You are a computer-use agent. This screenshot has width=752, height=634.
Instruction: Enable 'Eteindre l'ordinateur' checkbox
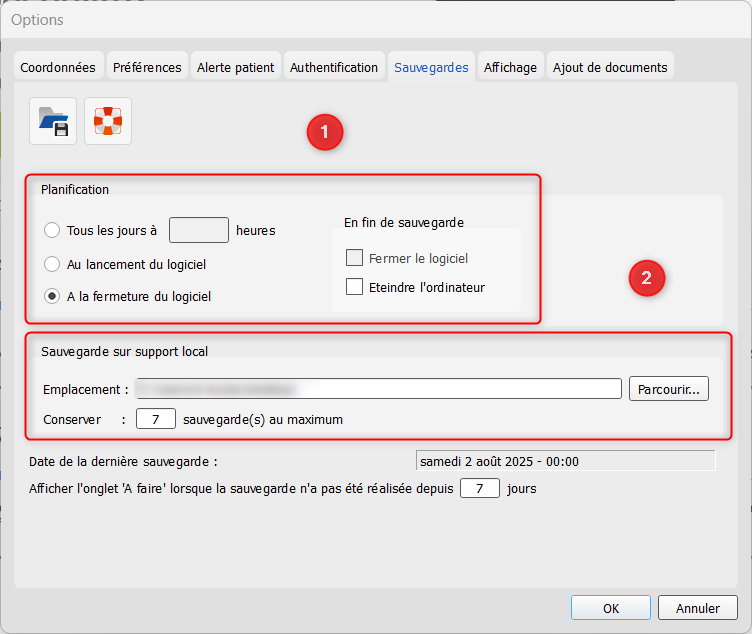coord(354,287)
